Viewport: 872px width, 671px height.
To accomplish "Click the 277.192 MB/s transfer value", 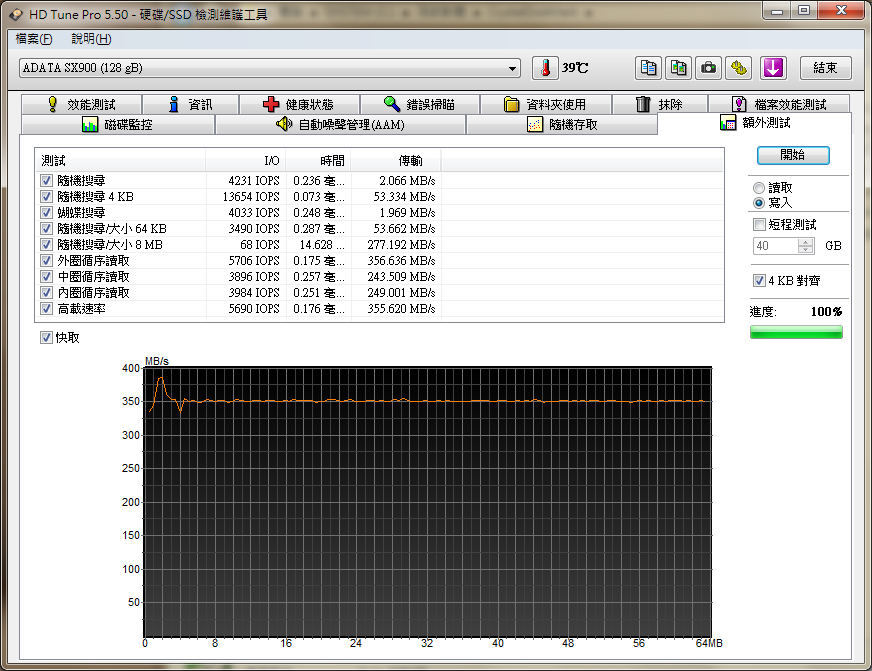I will click(x=402, y=245).
